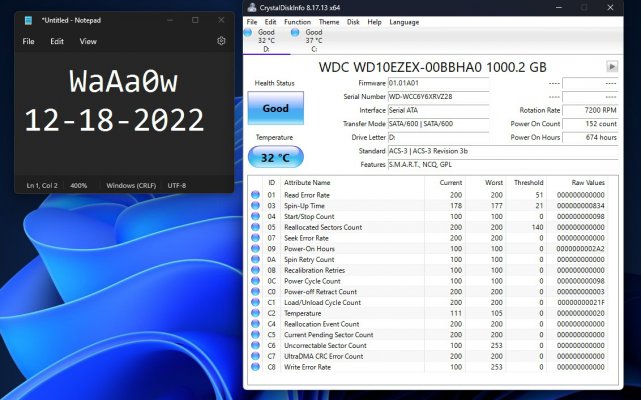This screenshot has height=400, width=641.
Task: Click status orb for Start/Stop Count
Action: point(256,216)
